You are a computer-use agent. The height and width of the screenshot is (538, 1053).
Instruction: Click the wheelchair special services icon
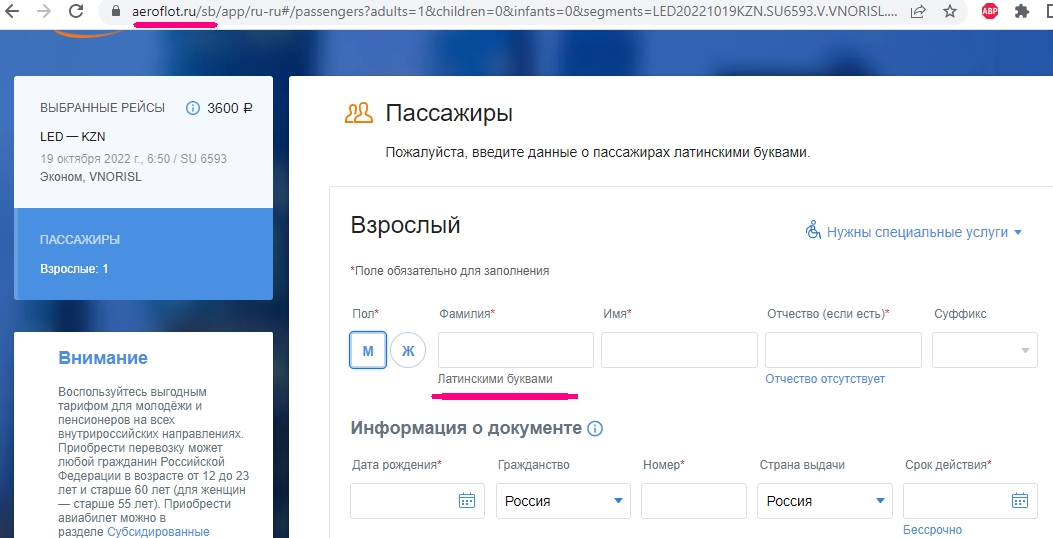pos(813,230)
